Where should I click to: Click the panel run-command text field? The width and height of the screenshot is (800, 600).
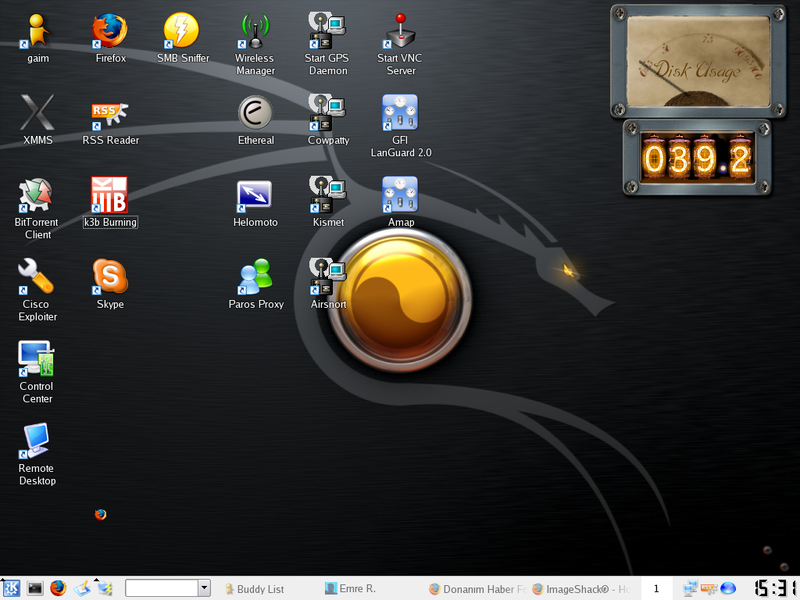pos(162,588)
